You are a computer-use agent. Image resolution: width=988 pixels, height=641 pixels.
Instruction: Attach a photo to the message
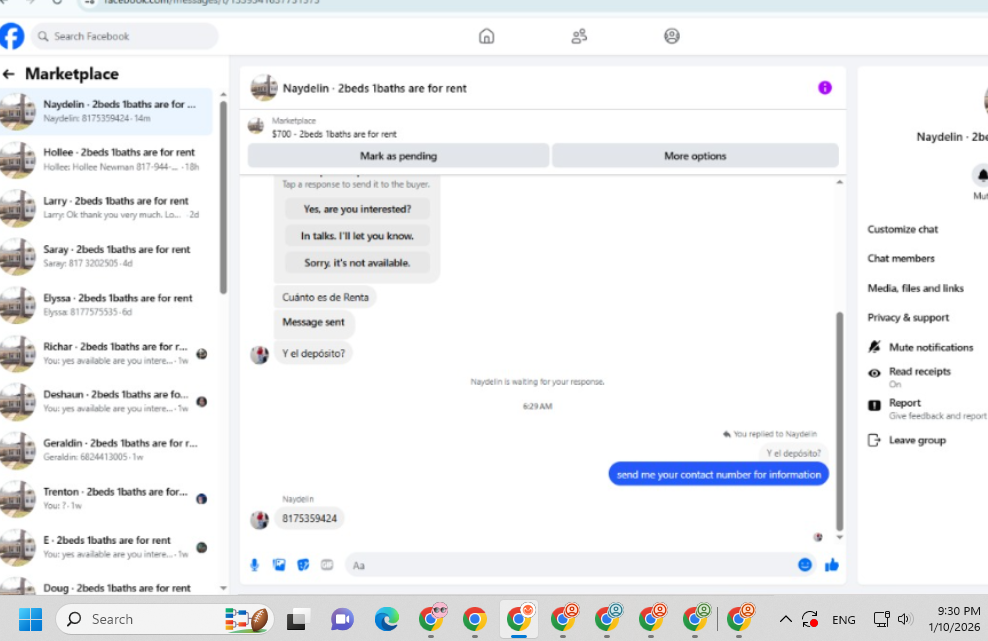click(279, 565)
